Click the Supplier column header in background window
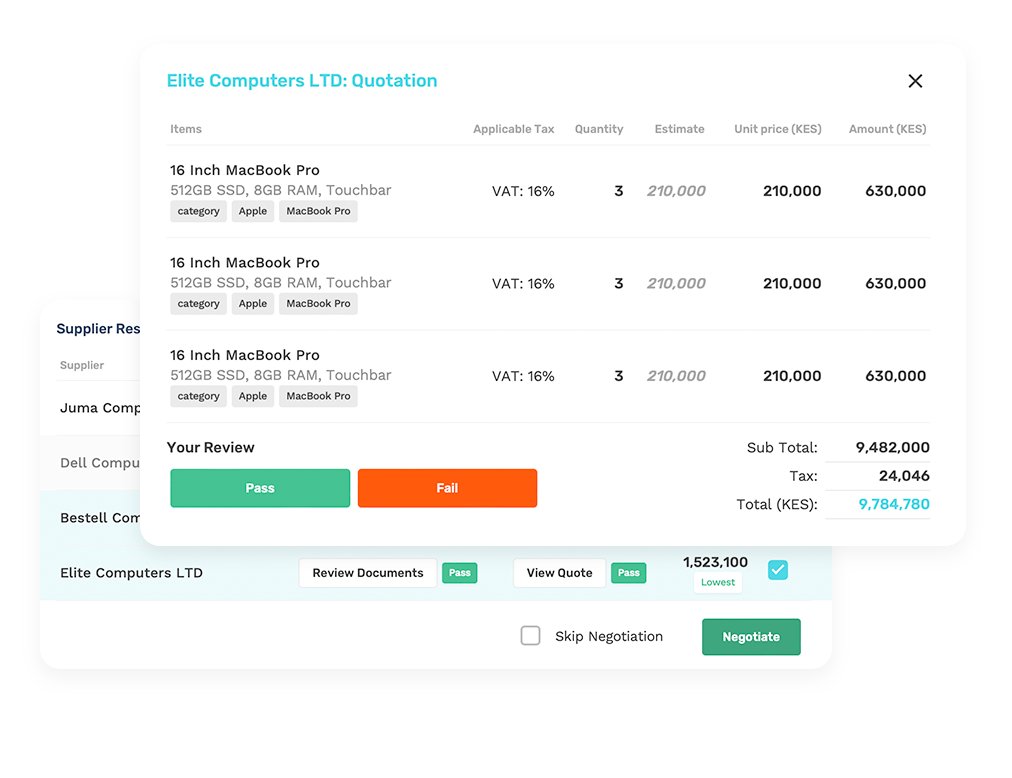The height and width of the screenshot is (778, 1012). [82, 365]
